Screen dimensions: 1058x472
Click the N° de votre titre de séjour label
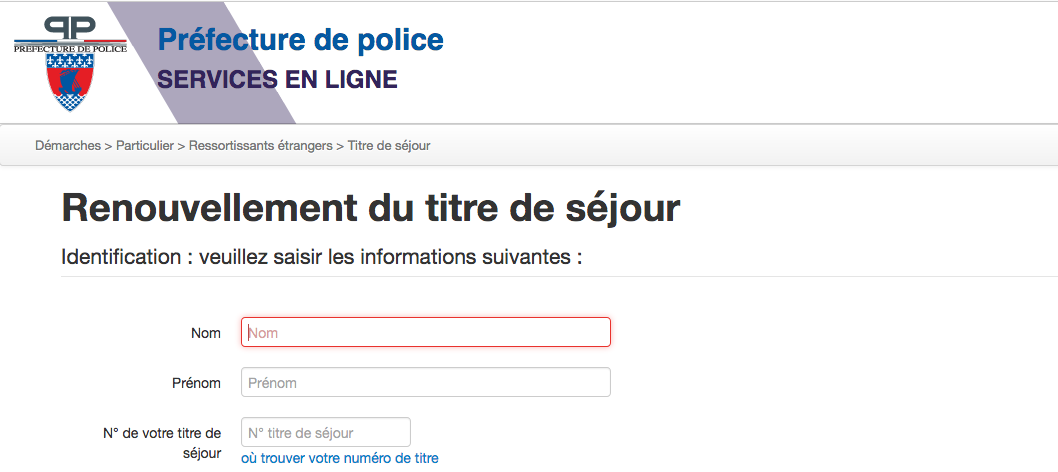[162, 443]
